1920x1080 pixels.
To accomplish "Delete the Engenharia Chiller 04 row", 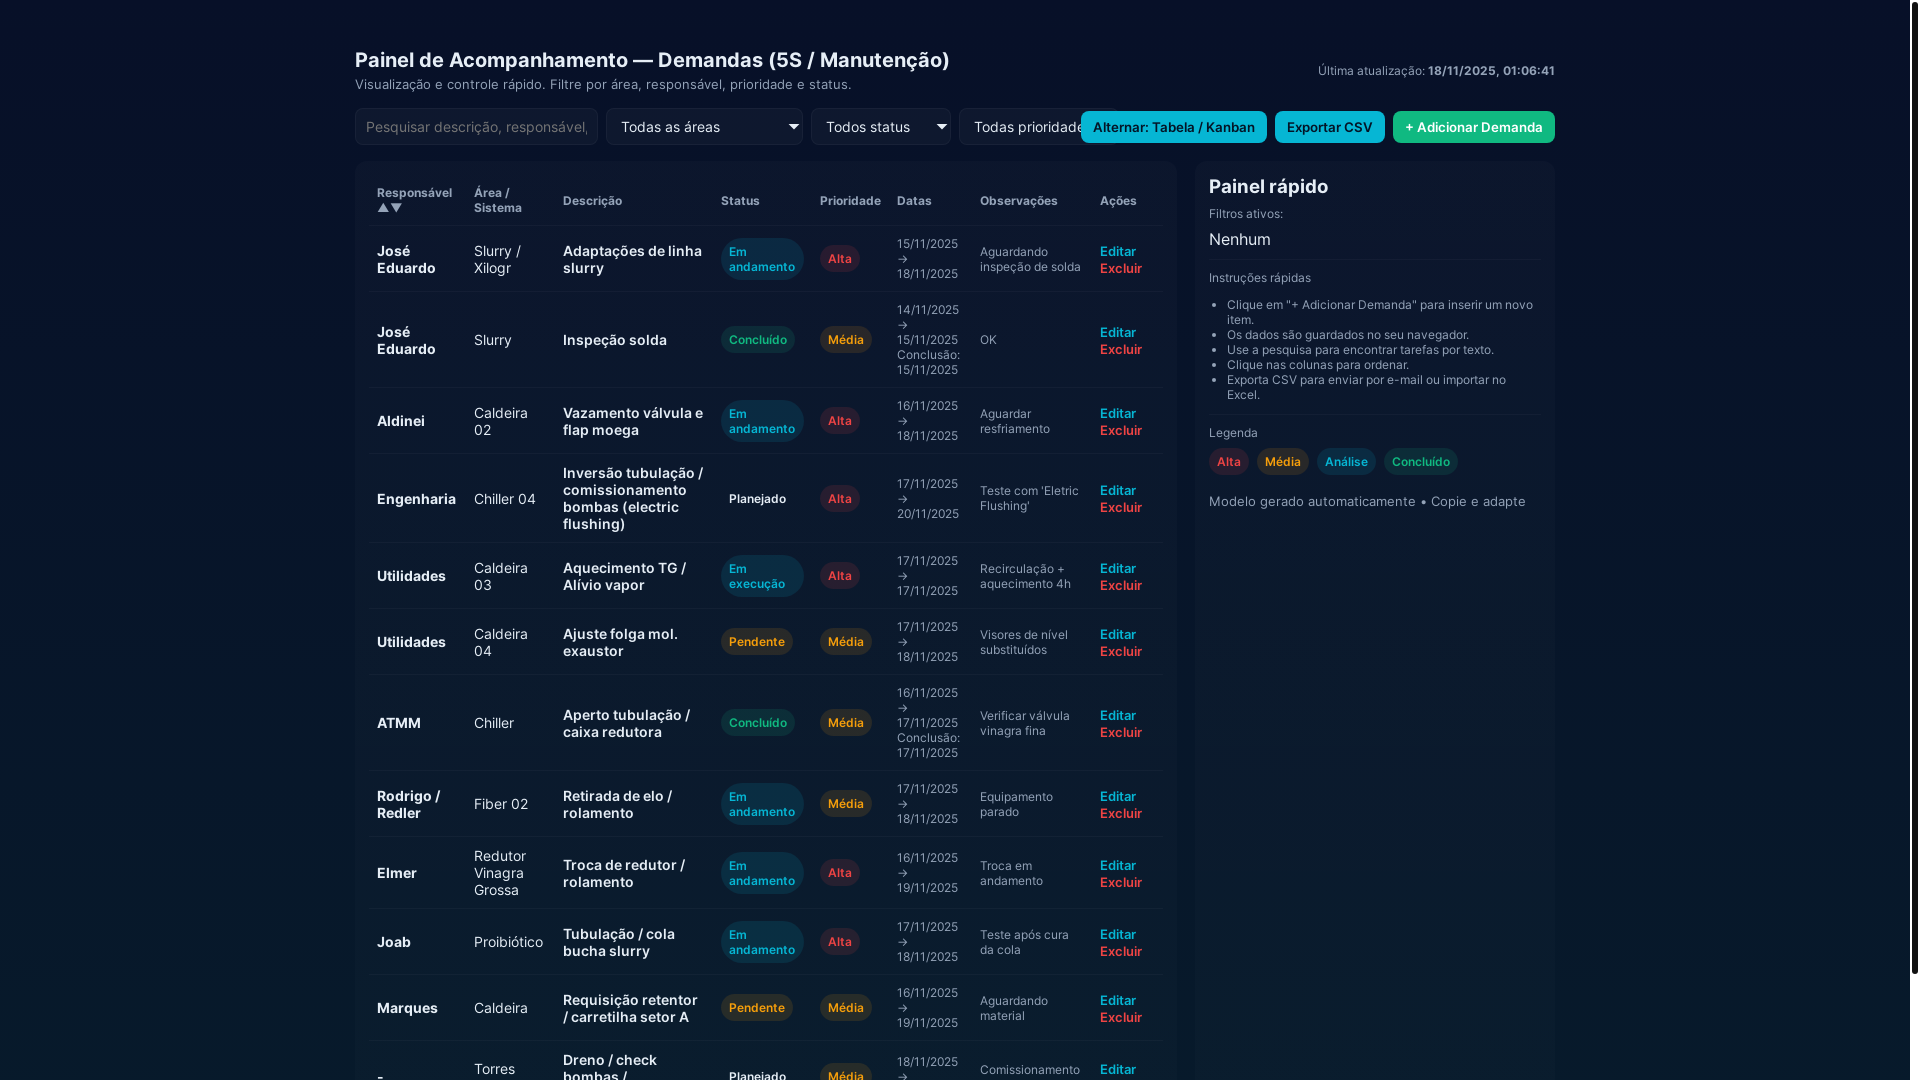I will point(1121,507).
